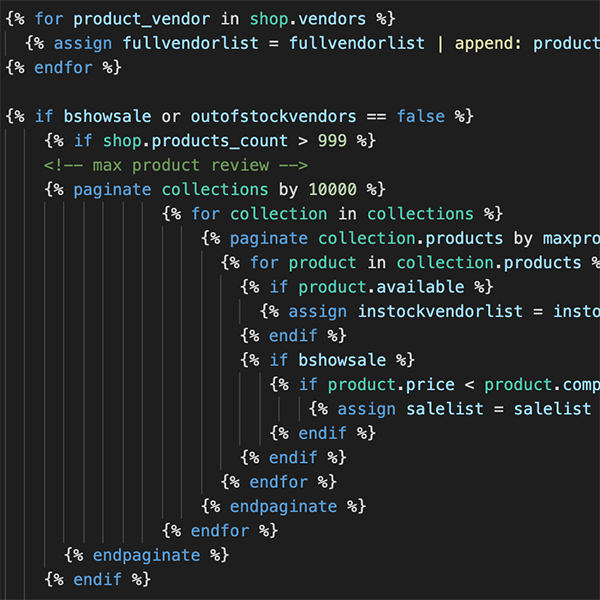Click the 'max product review' comment
This screenshot has width=600, height=600.
176,165
